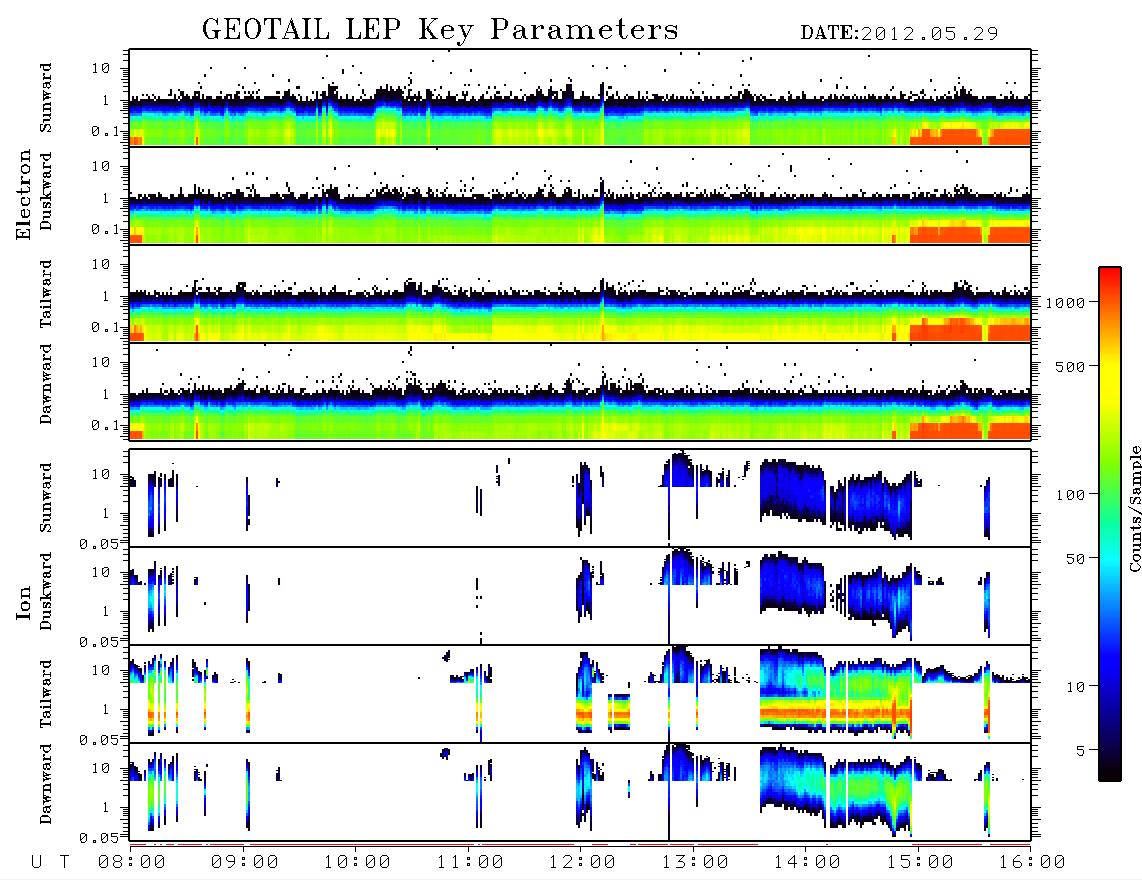Select the Ion Sunward axis label
The width and height of the screenshot is (1142, 880).
[x=46, y=498]
